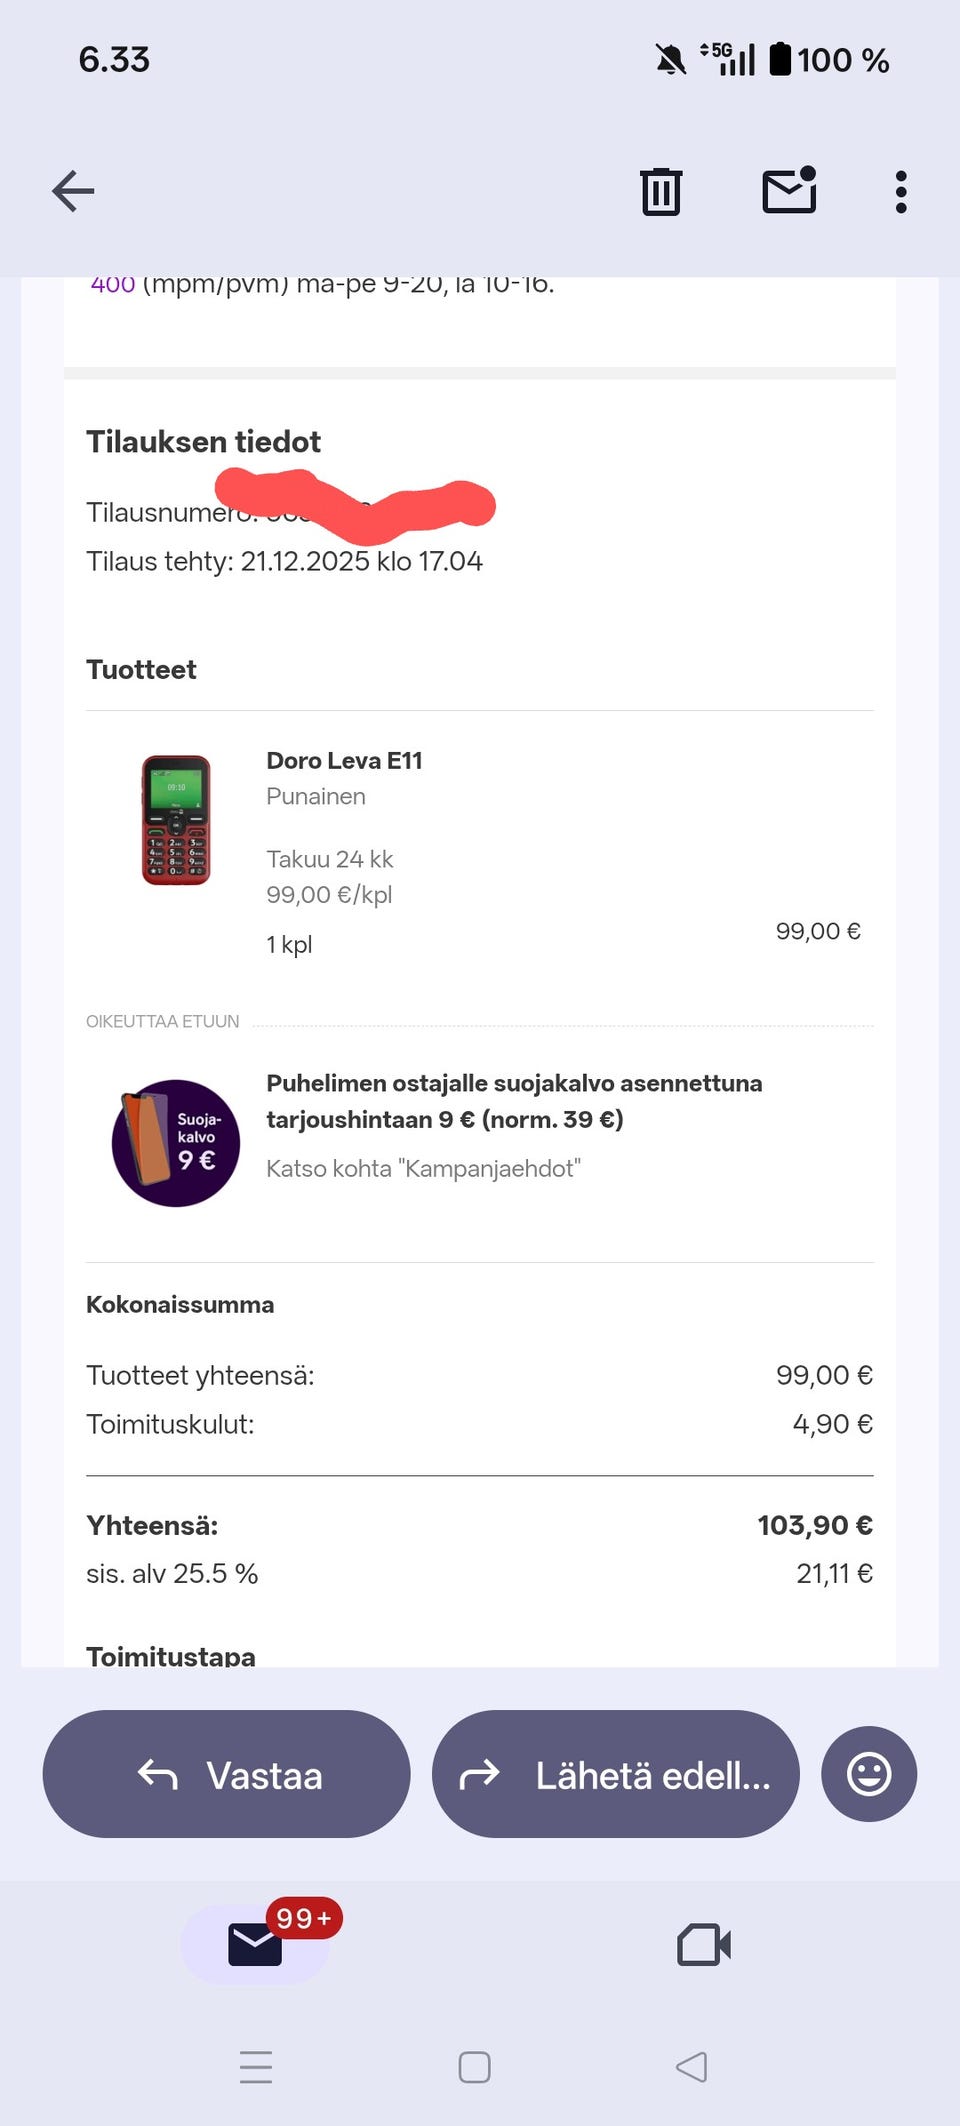The image size is (960, 2126).
Task: Open the Doro Leva E11 product title
Action: (344, 761)
